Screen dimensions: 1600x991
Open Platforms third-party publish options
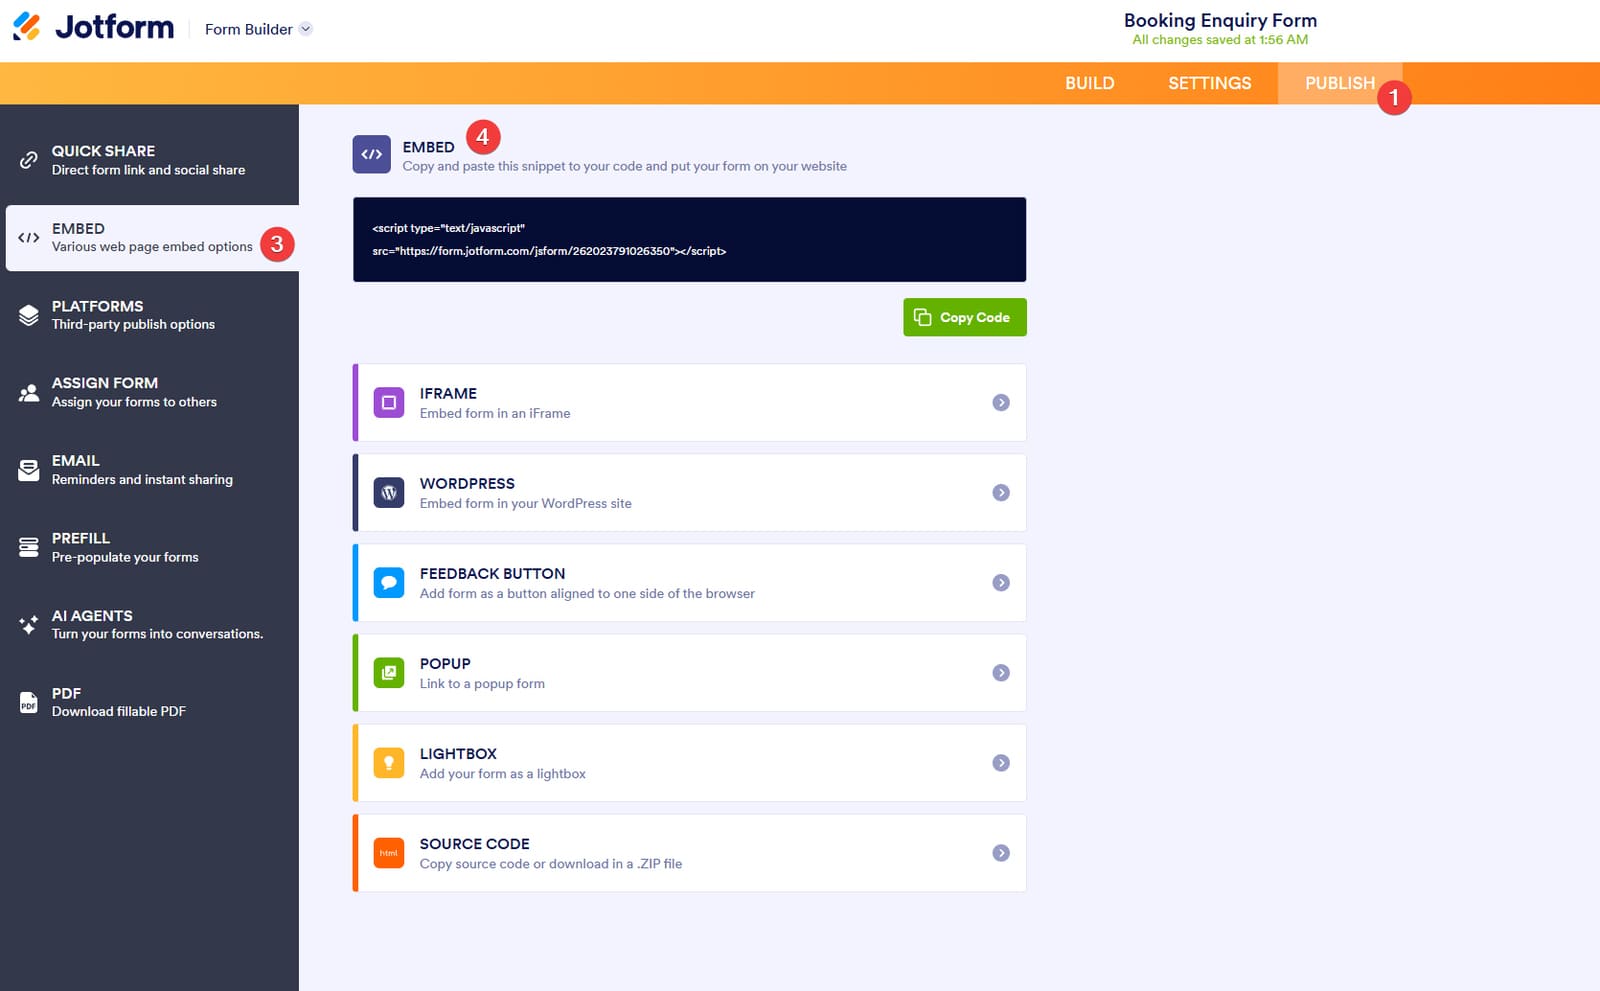[149, 315]
